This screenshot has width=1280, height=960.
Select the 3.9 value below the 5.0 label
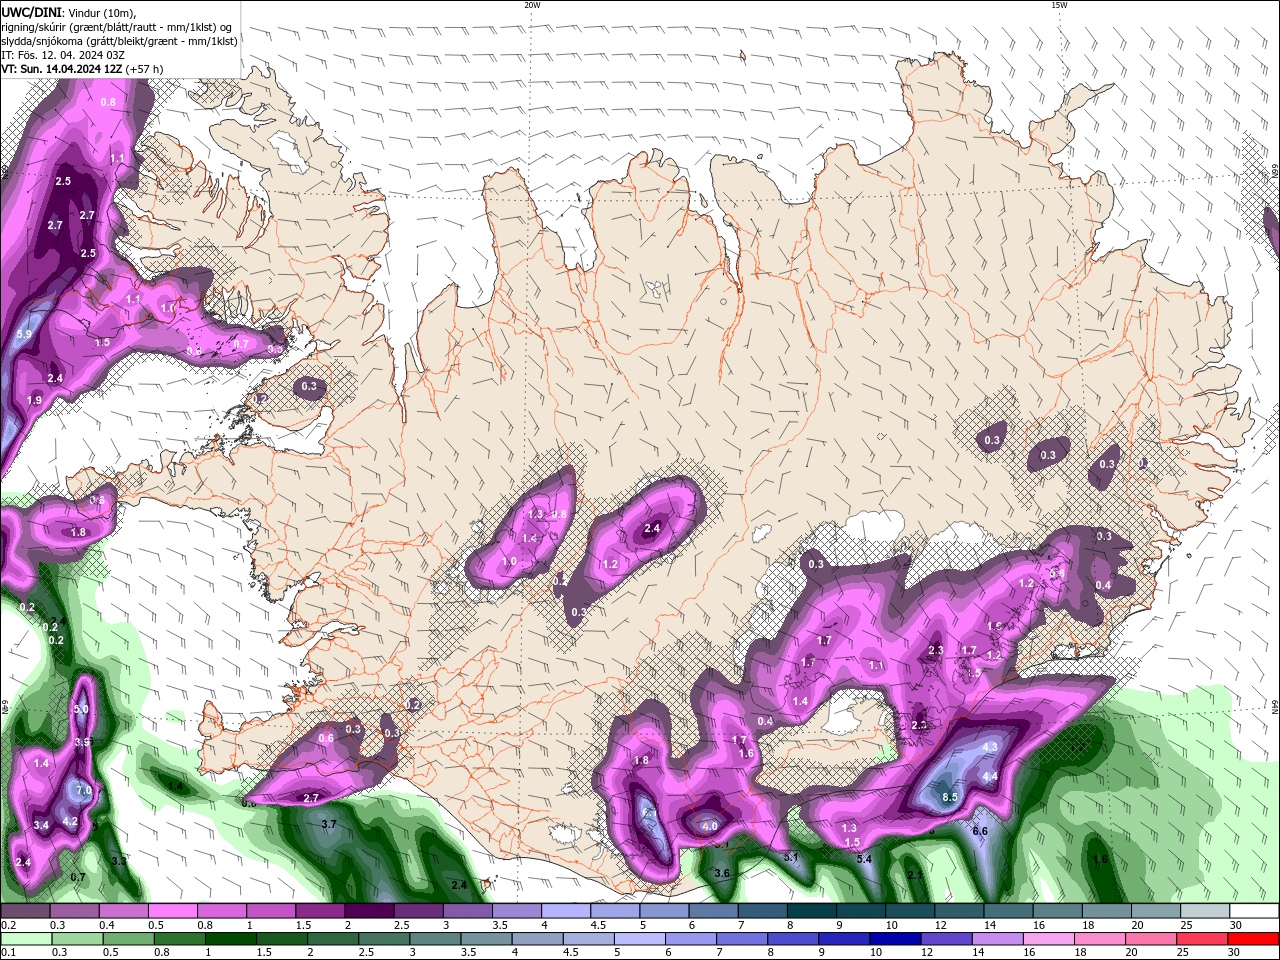(x=83, y=742)
